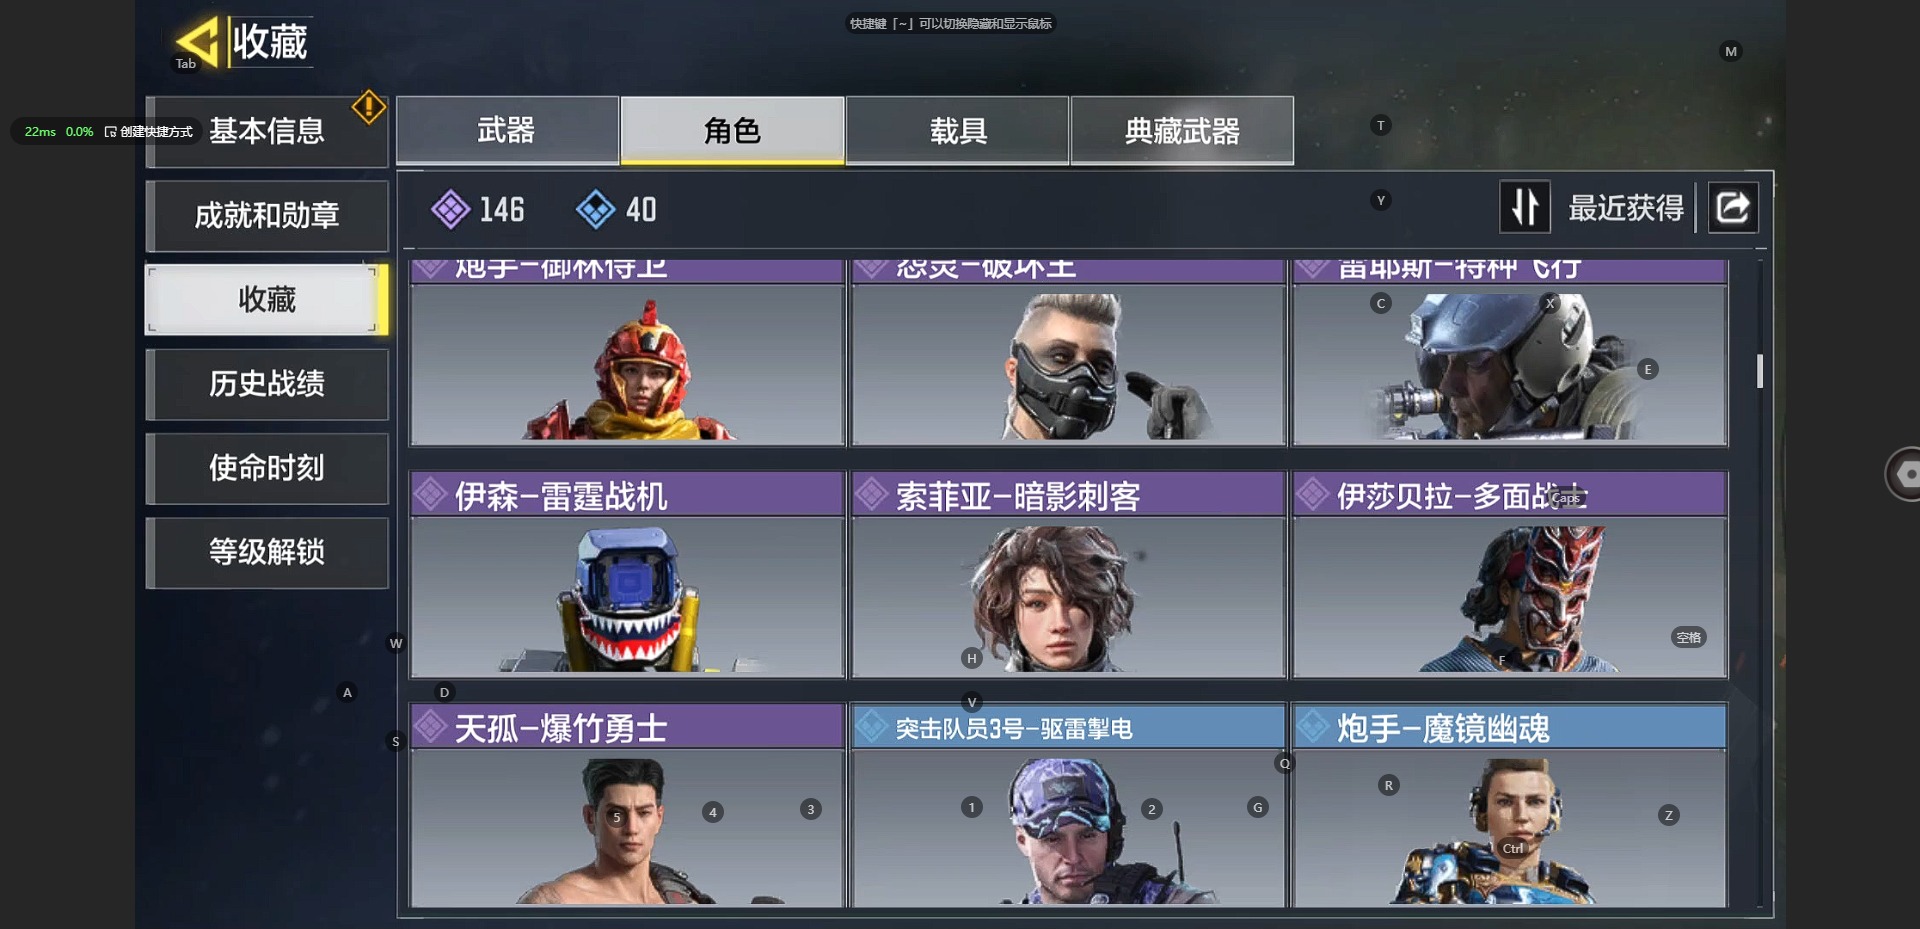
Task: Go to the 使命时刻 section
Action: click(x=267, y=467)
